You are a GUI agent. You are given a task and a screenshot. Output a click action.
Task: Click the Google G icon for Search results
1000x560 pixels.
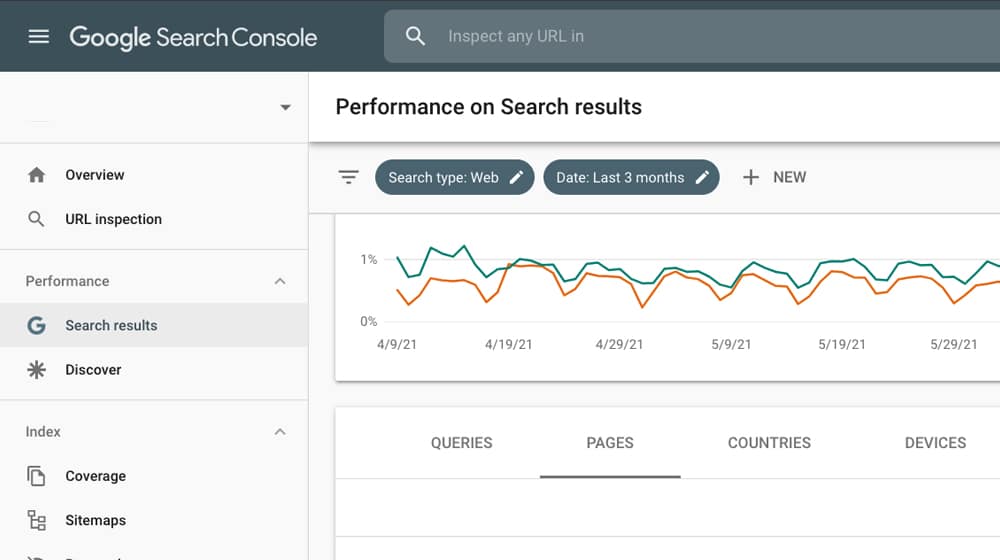36,325
